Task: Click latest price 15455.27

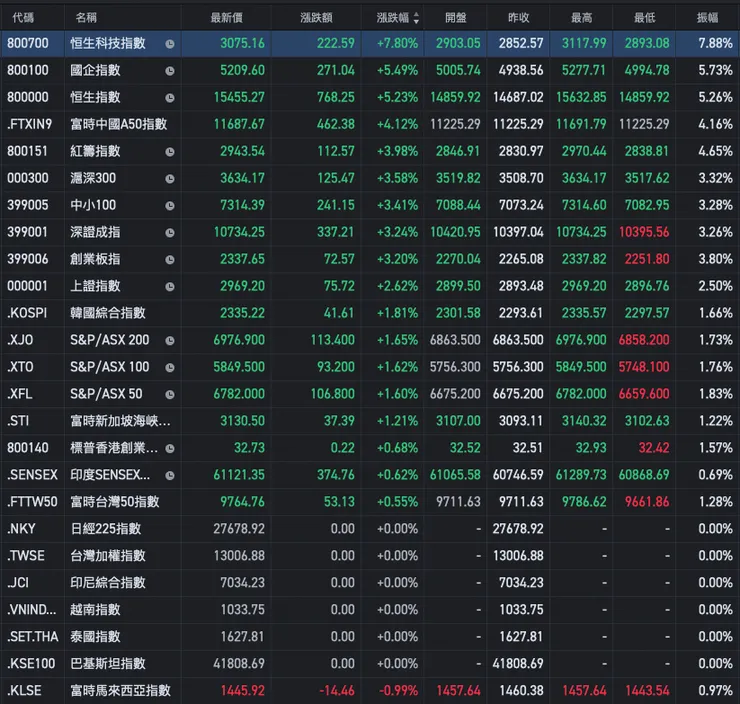Action: click(x=239, y=97)
